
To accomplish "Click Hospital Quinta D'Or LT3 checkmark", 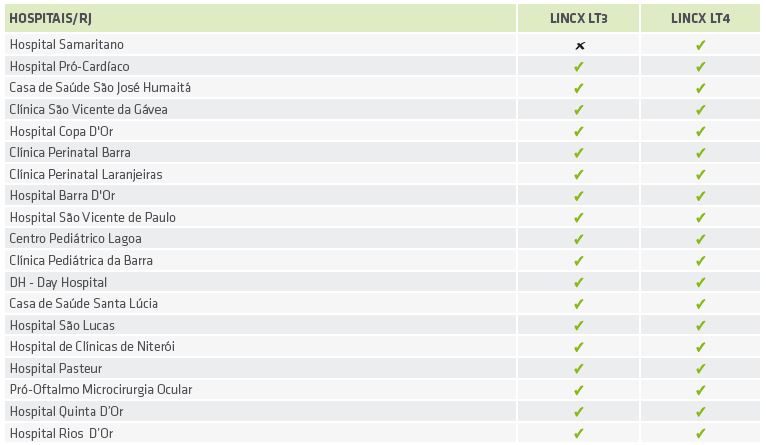I will (579, 412).
